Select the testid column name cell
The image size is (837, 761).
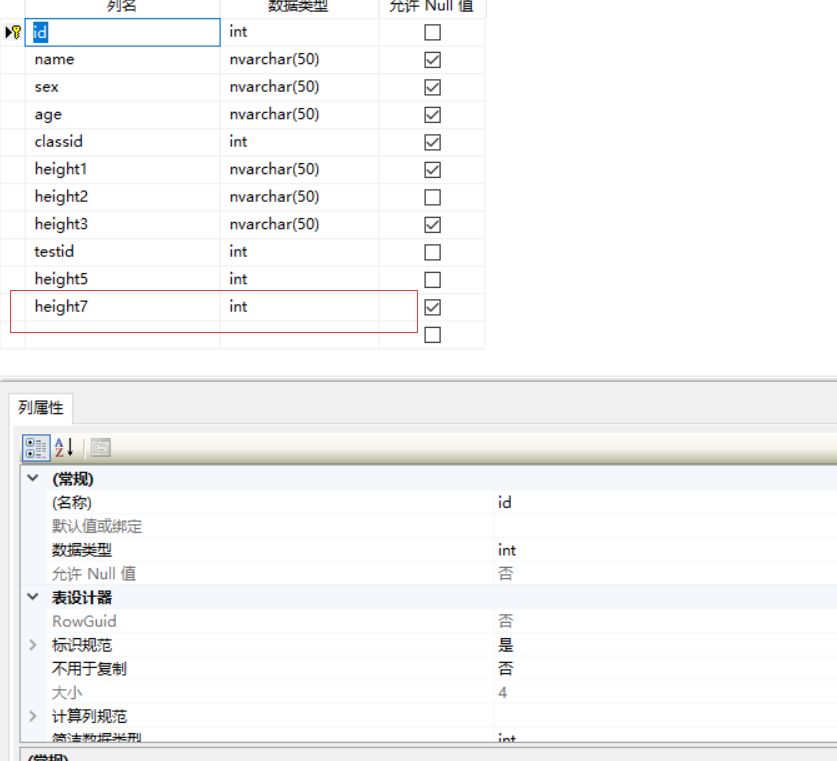122,252
